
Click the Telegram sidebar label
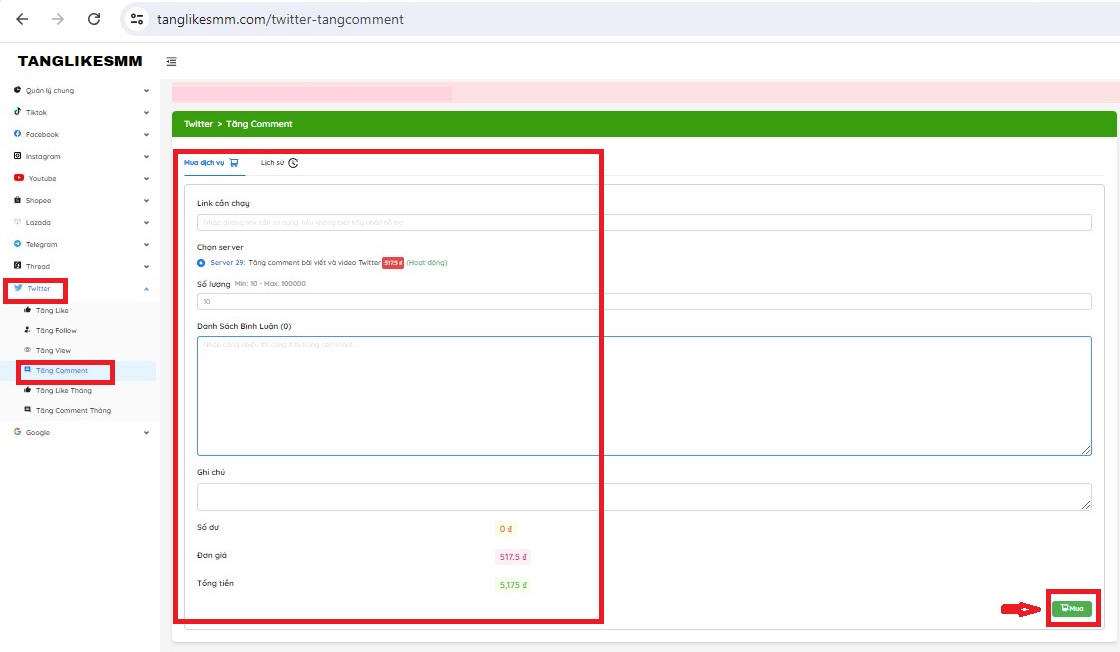[x=41, y=244]
